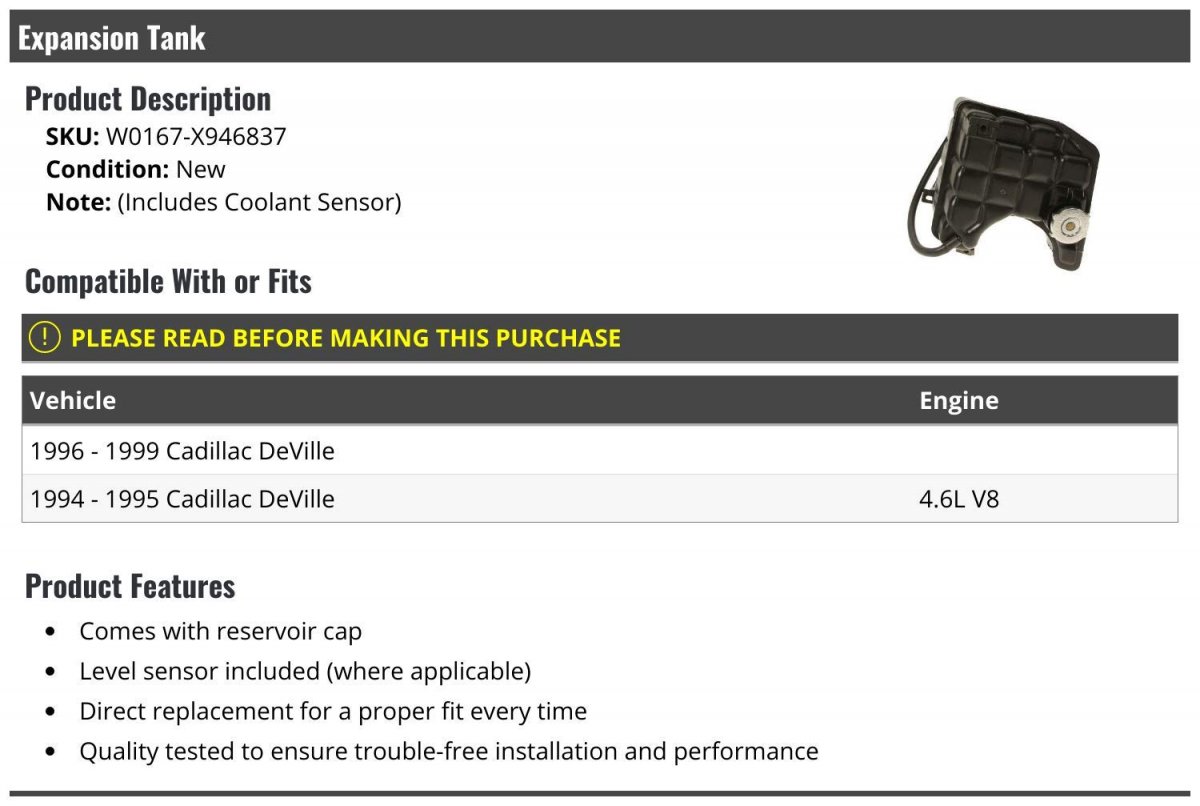This screenshot has width=1200, height=806.
Task: Click the Comes with reservoir cap bullet
Action: (x=221, y=632)
